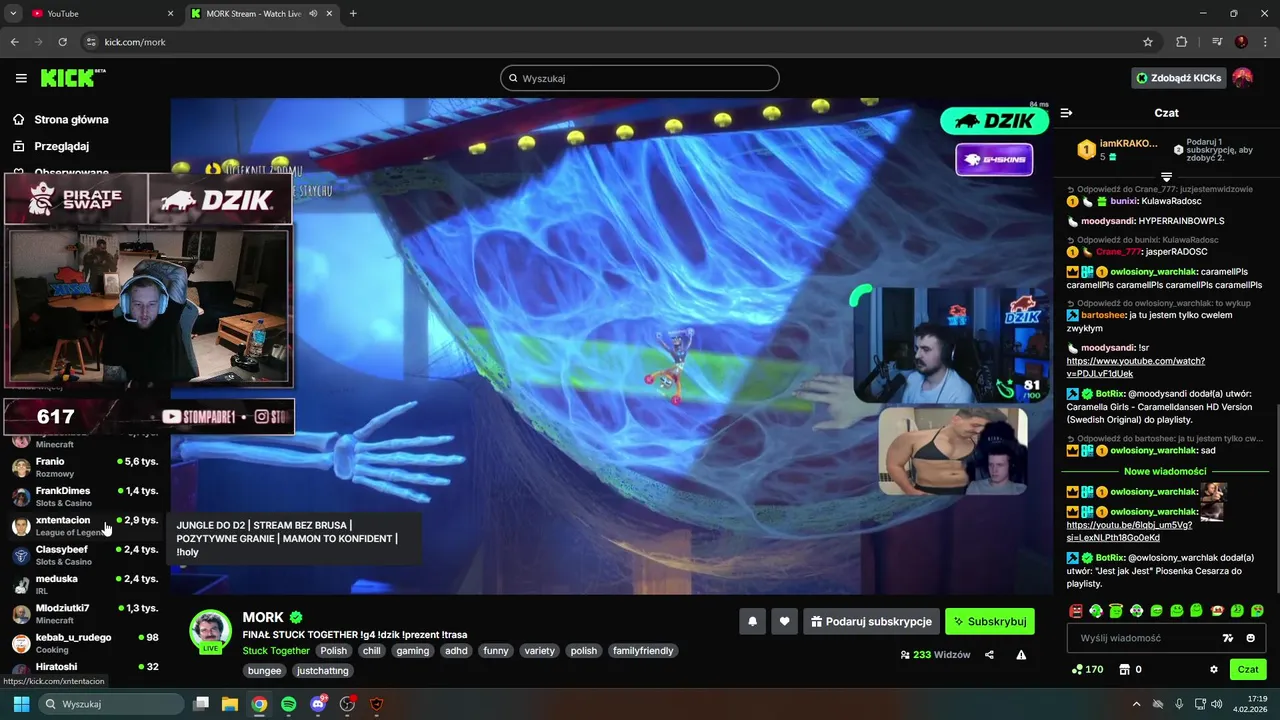This screenshot has width=1280, height=720.
Task: Select the gaming tag
Action: click(412, 650)
